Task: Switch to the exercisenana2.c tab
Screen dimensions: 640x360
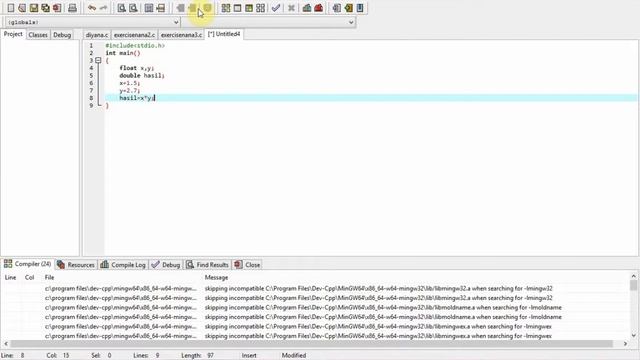Action: (134, 35)
